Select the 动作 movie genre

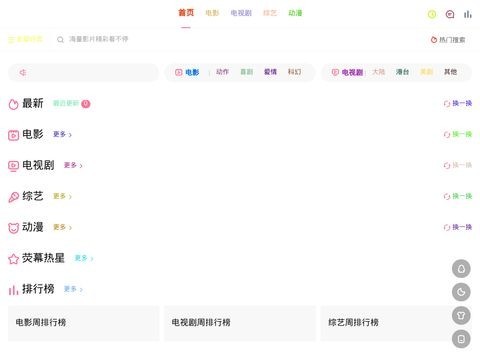[222, 72]
